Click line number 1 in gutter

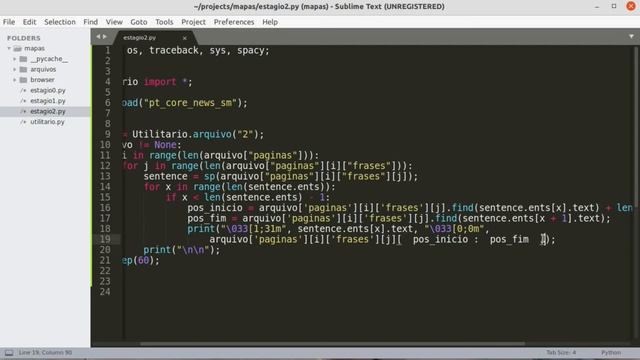[x=108, y=51]
